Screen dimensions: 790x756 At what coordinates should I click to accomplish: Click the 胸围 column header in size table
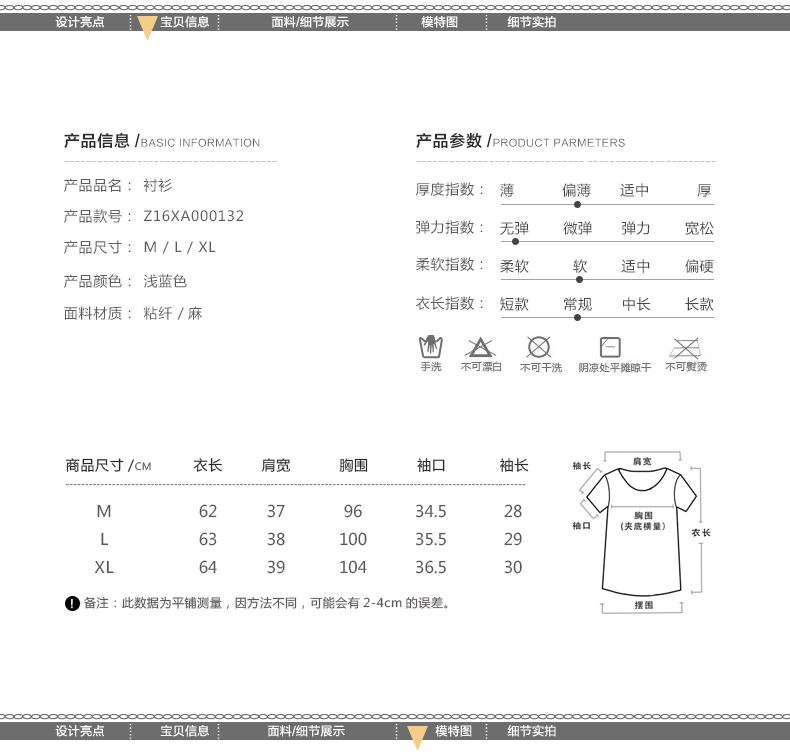click(x=353, y=465)
